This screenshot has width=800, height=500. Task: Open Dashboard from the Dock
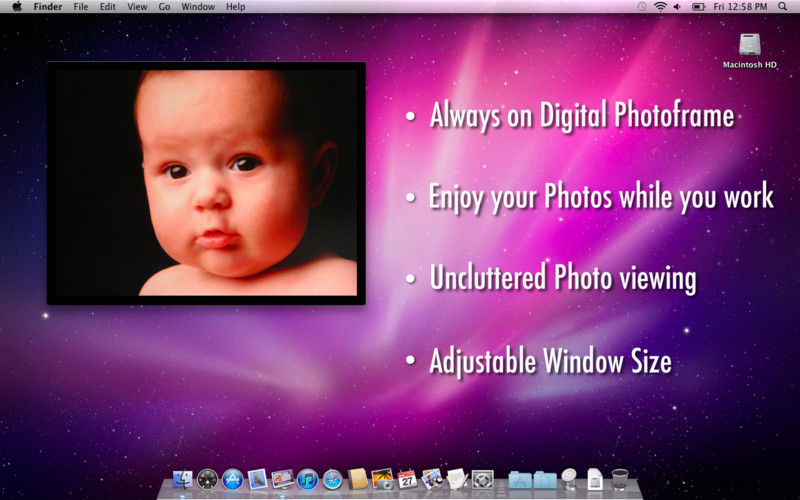click(x=208, y=480)
